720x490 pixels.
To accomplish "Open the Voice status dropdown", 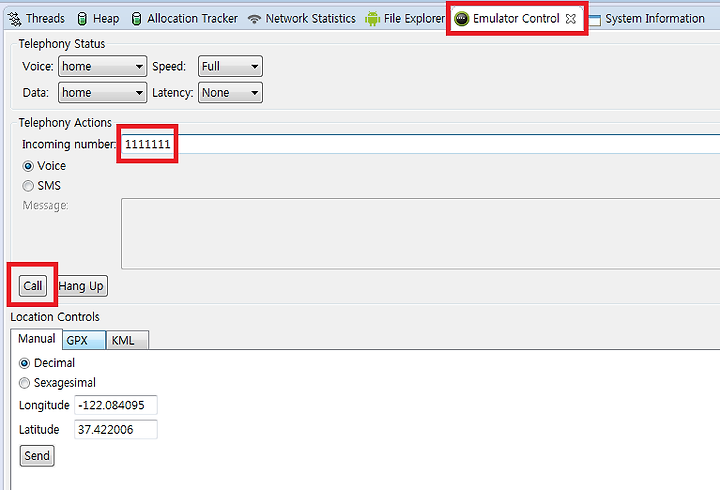I will [x=102, y=66].
